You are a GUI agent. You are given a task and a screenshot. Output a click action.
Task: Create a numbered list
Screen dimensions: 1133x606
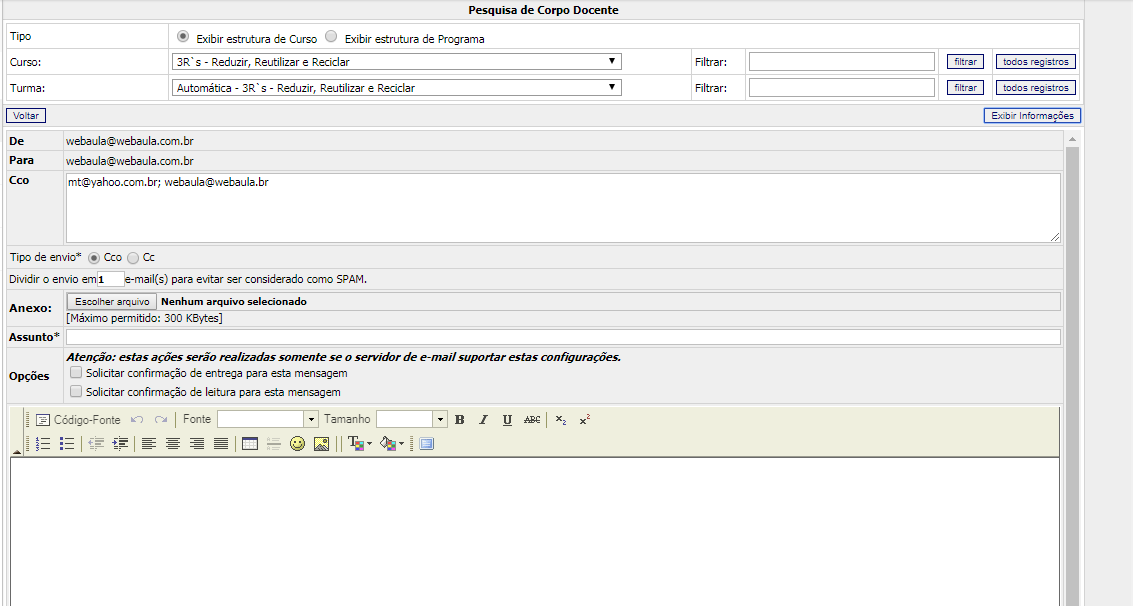[43, 444]
